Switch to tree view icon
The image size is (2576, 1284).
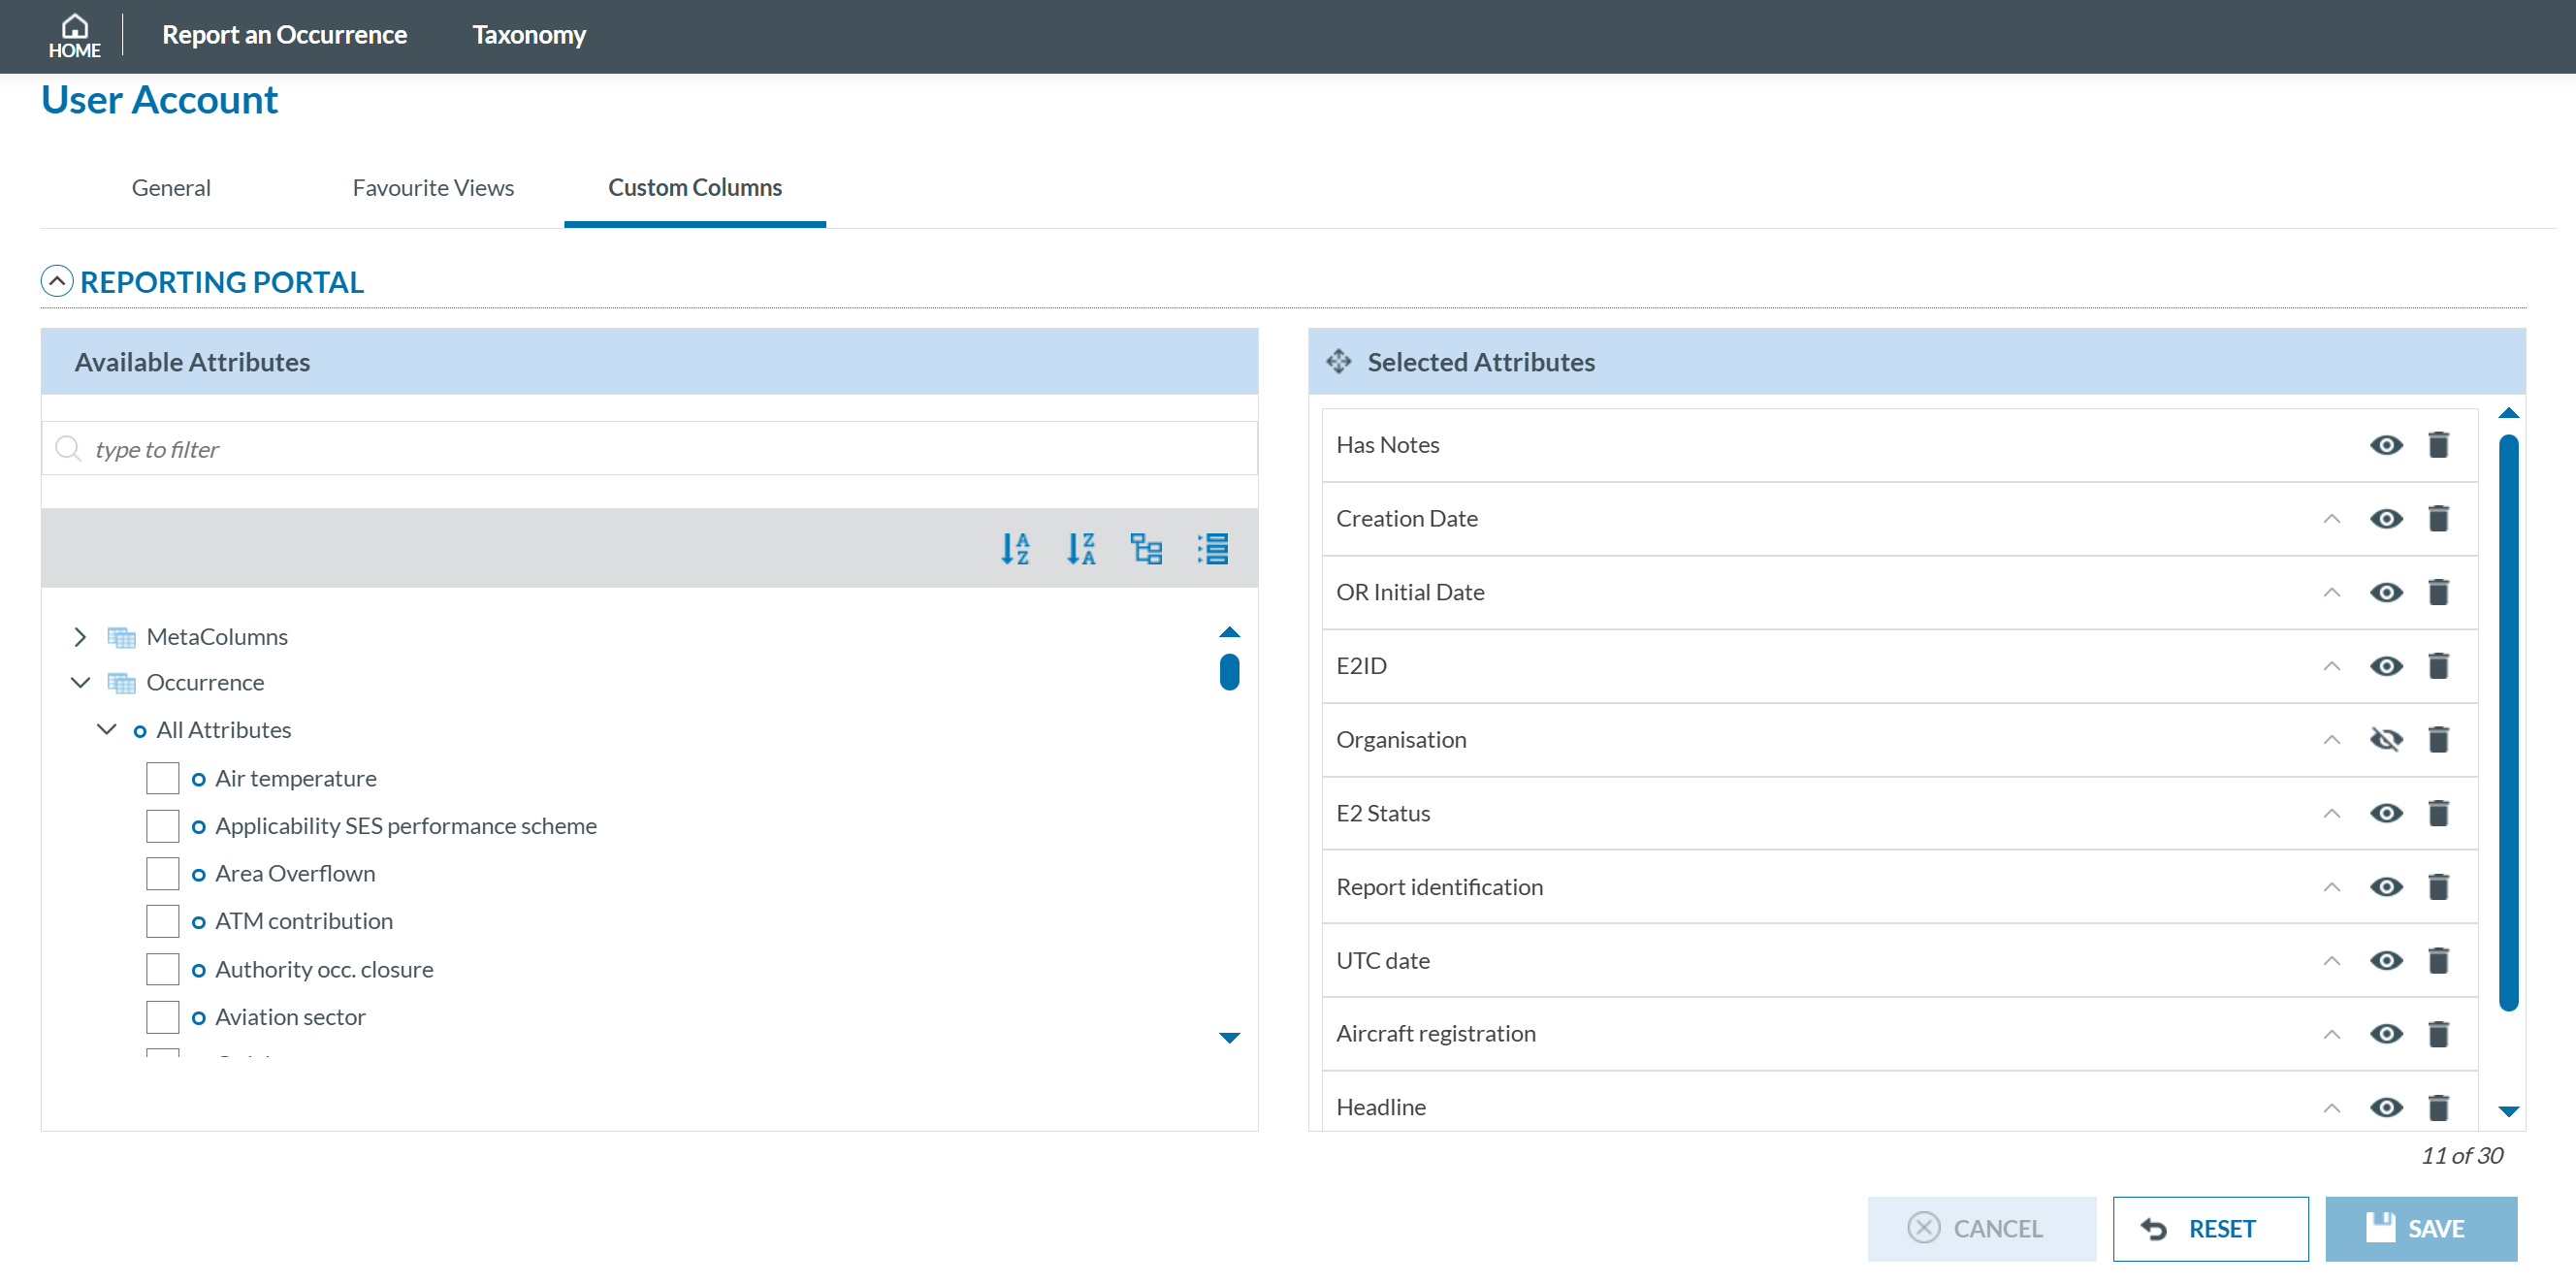1146,548
